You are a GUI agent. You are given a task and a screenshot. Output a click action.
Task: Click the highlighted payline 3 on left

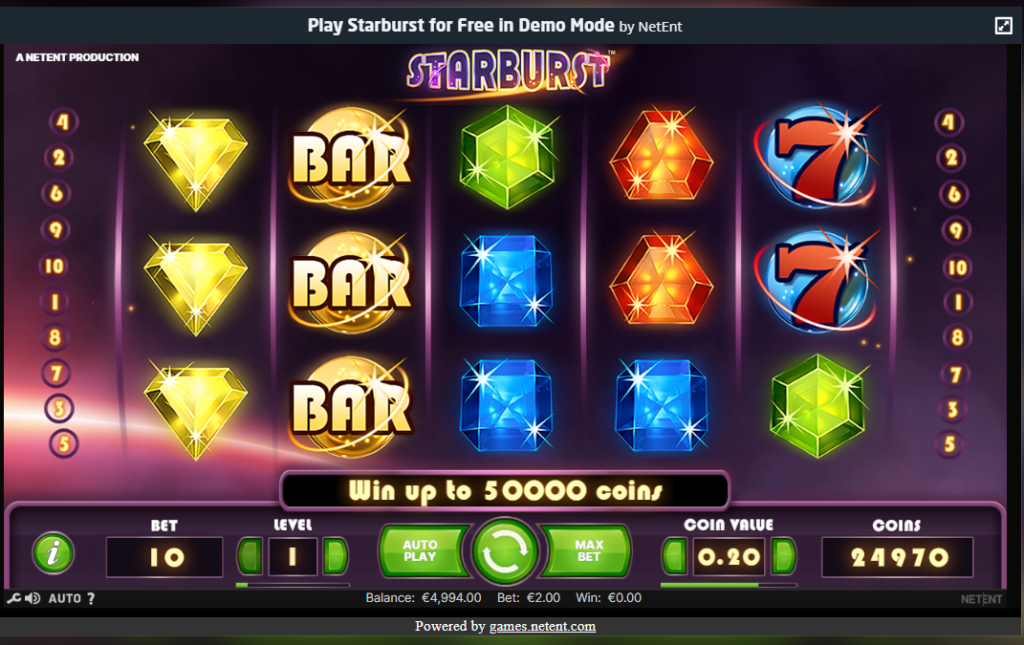59,409
